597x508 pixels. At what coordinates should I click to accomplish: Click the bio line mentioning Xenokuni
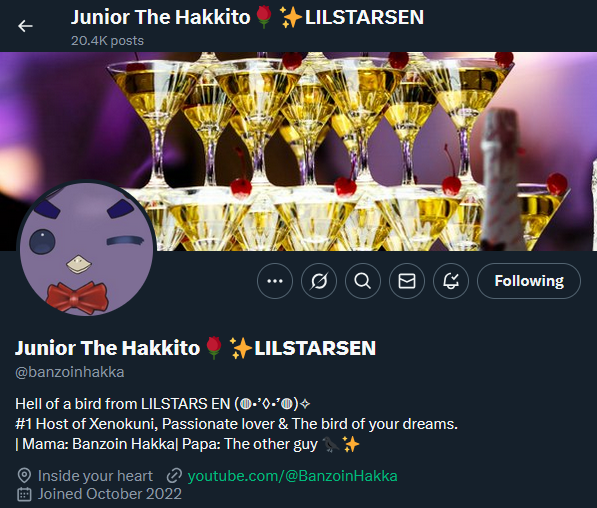coord(236,424)
